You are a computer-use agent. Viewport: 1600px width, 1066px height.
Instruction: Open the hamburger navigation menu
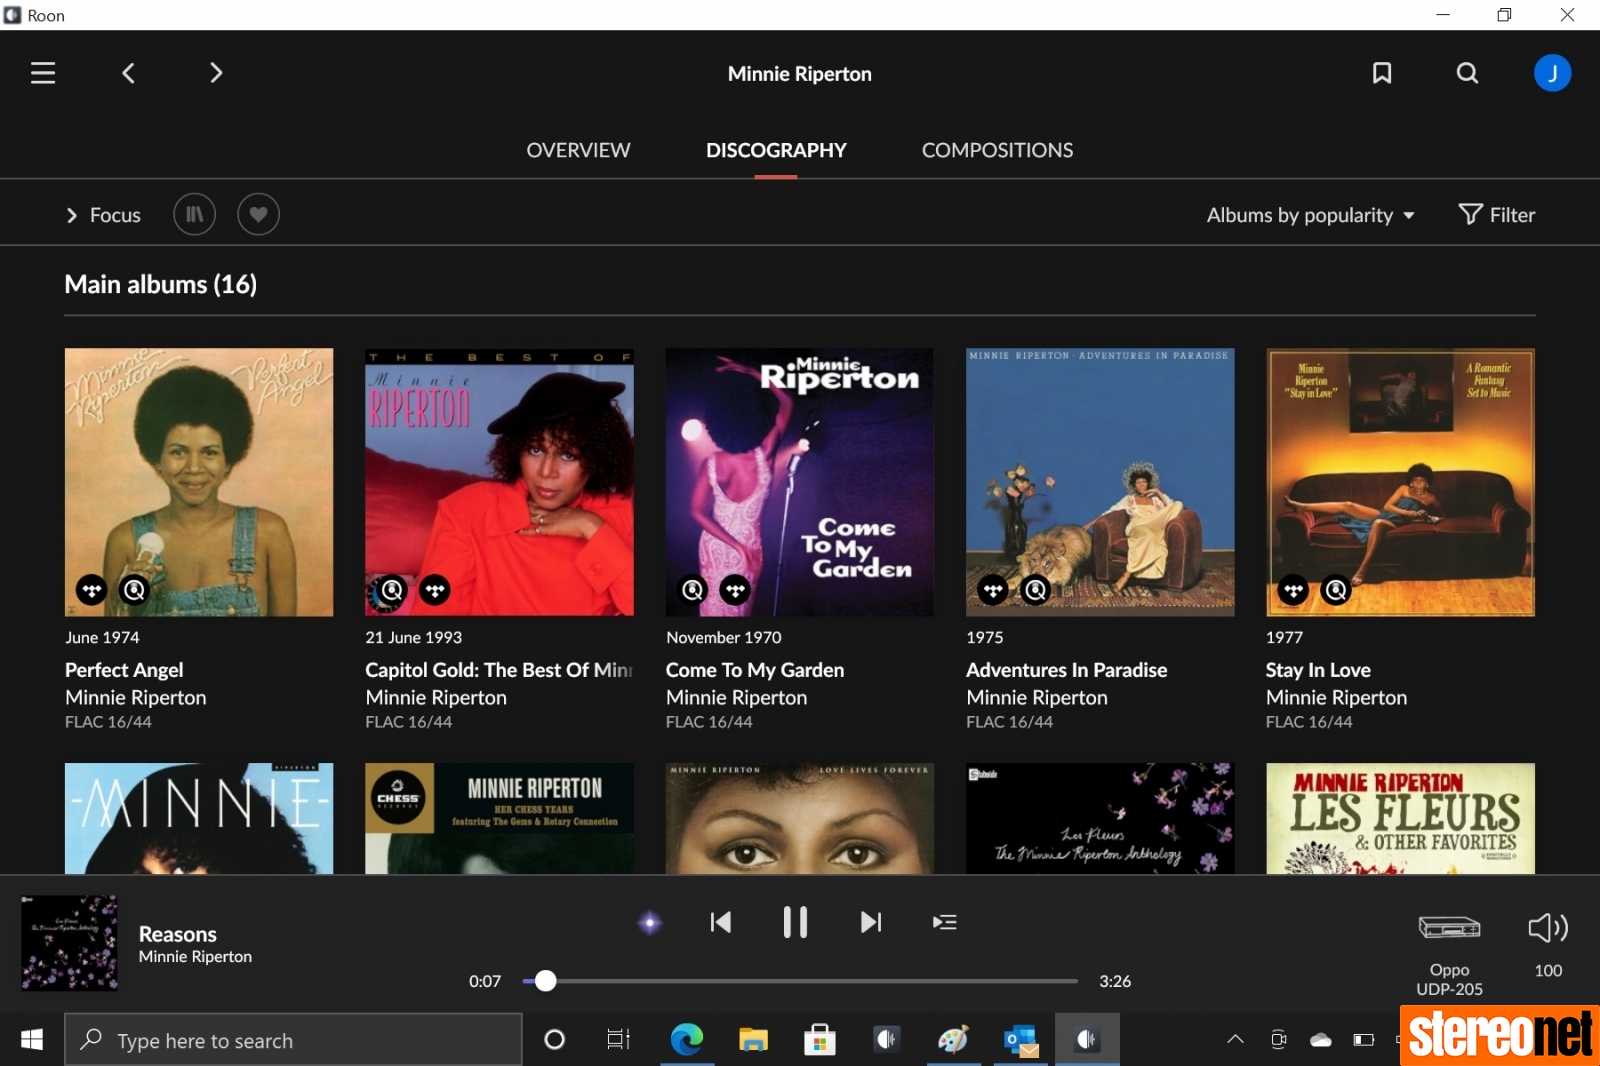click(43, 73)
